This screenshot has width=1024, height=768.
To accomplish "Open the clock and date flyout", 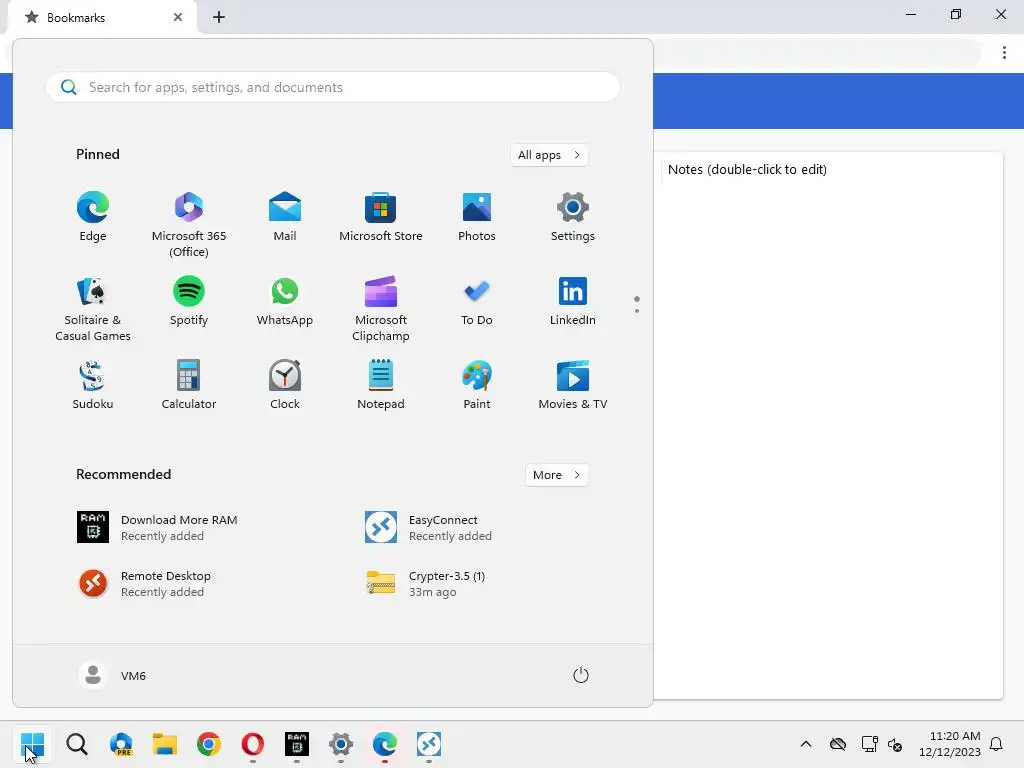I will coord(950,744).
